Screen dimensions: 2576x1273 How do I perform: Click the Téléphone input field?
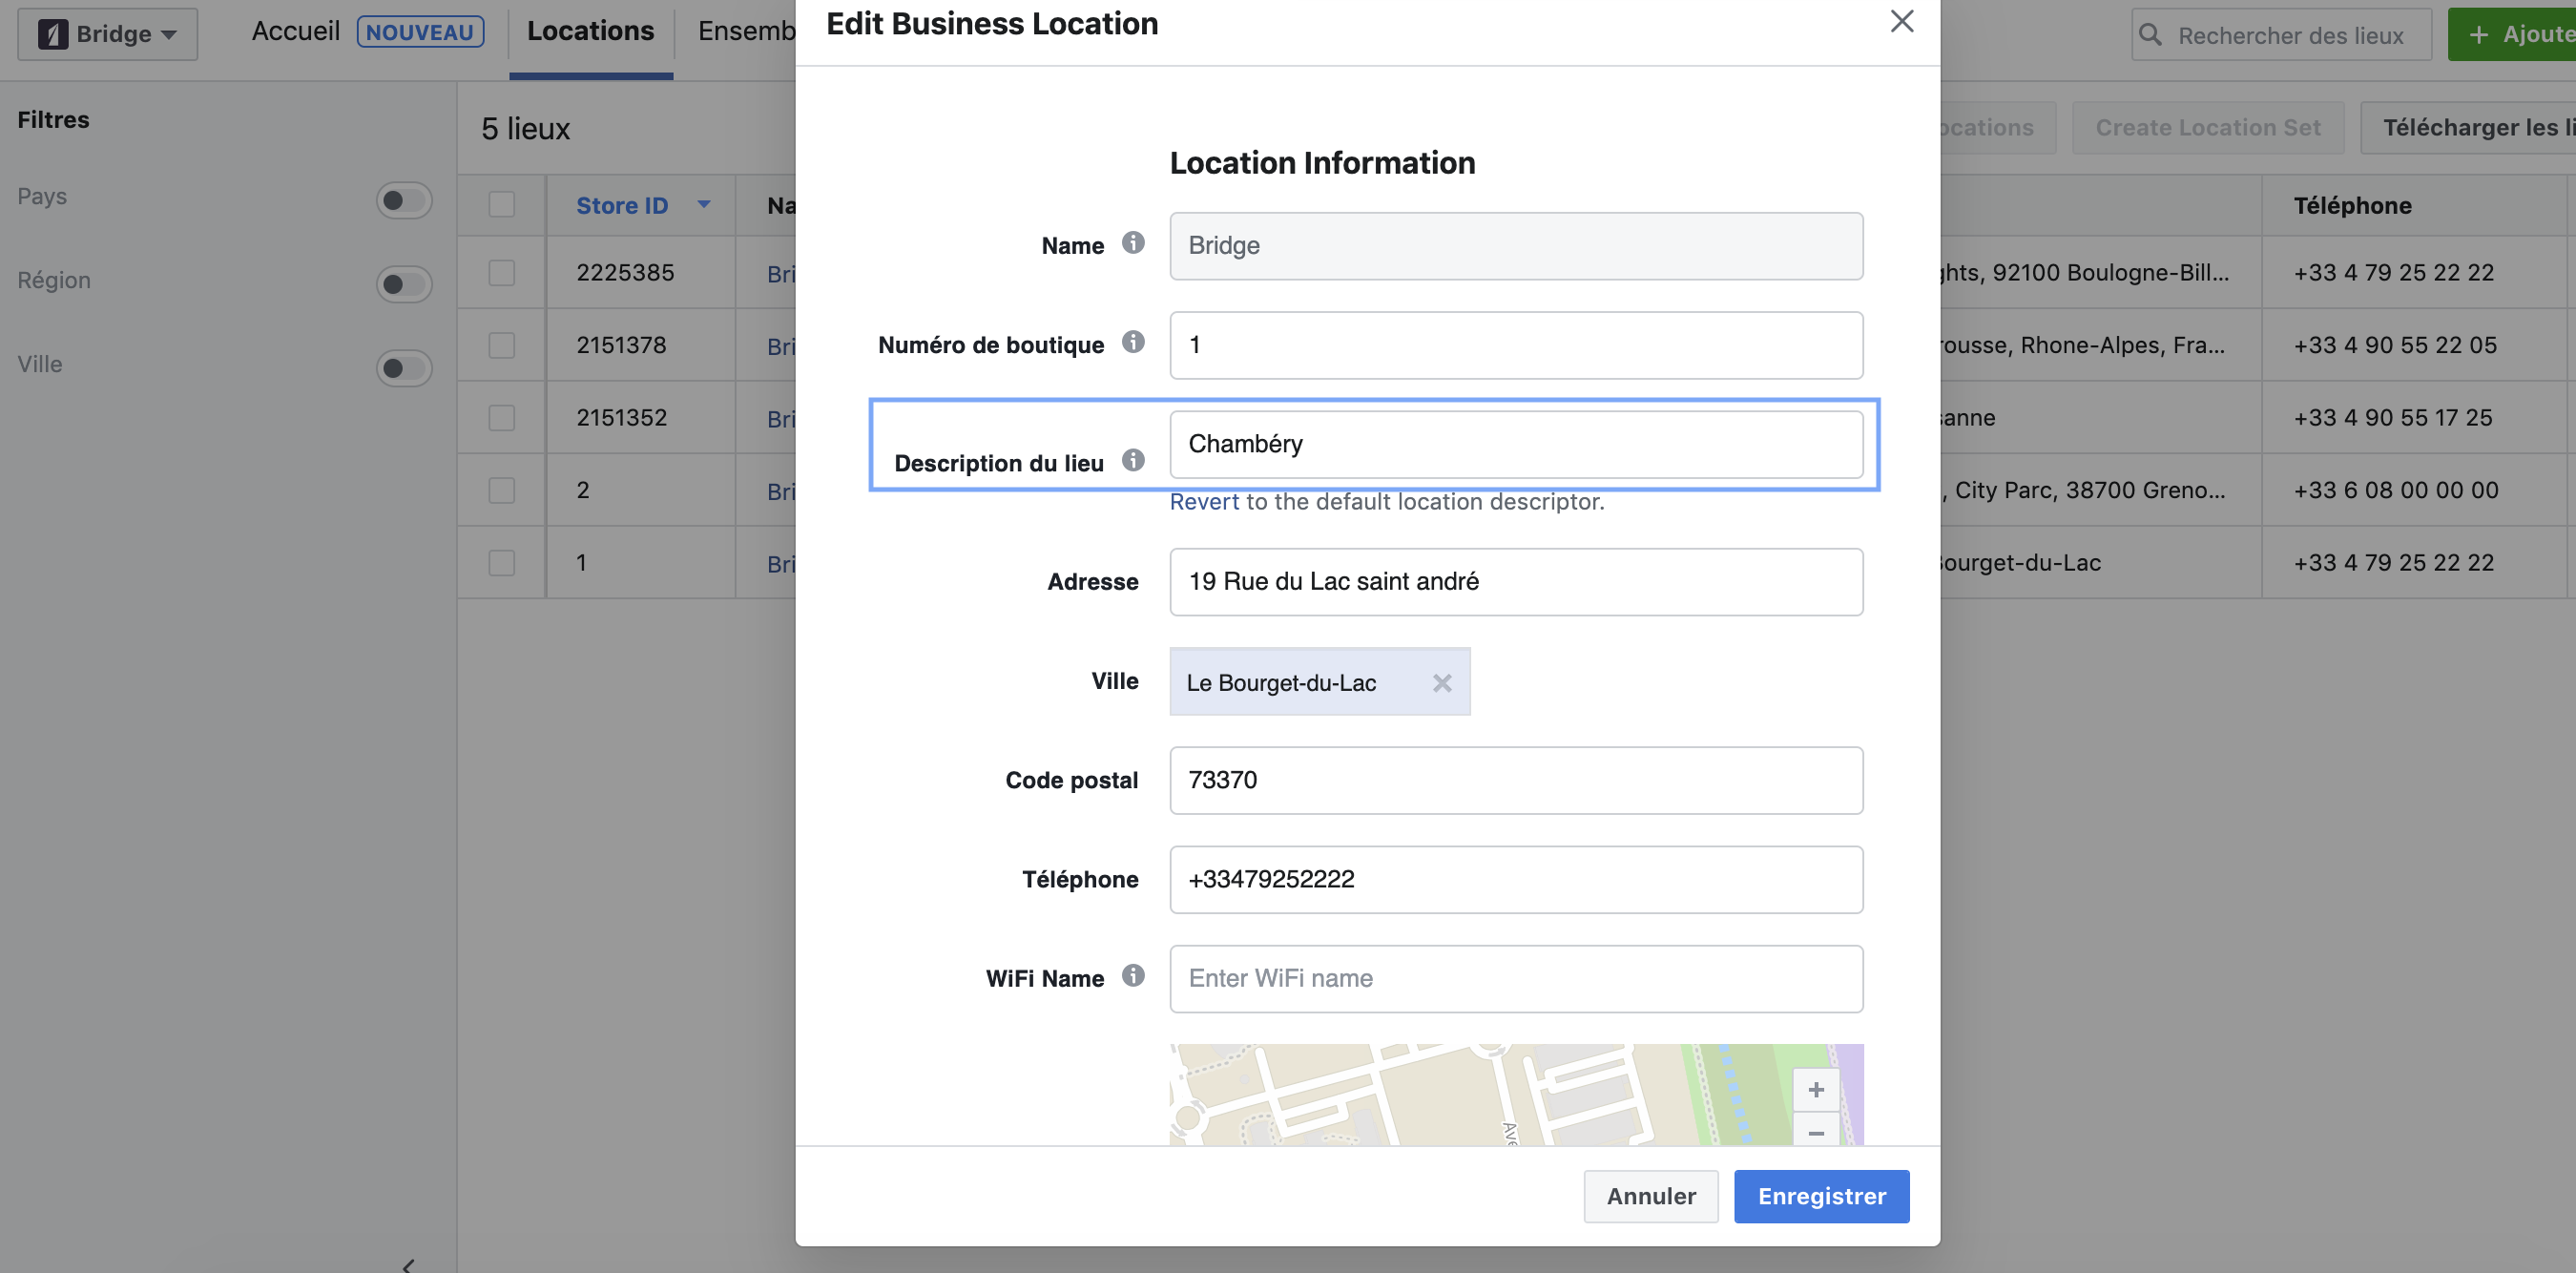1516,879
